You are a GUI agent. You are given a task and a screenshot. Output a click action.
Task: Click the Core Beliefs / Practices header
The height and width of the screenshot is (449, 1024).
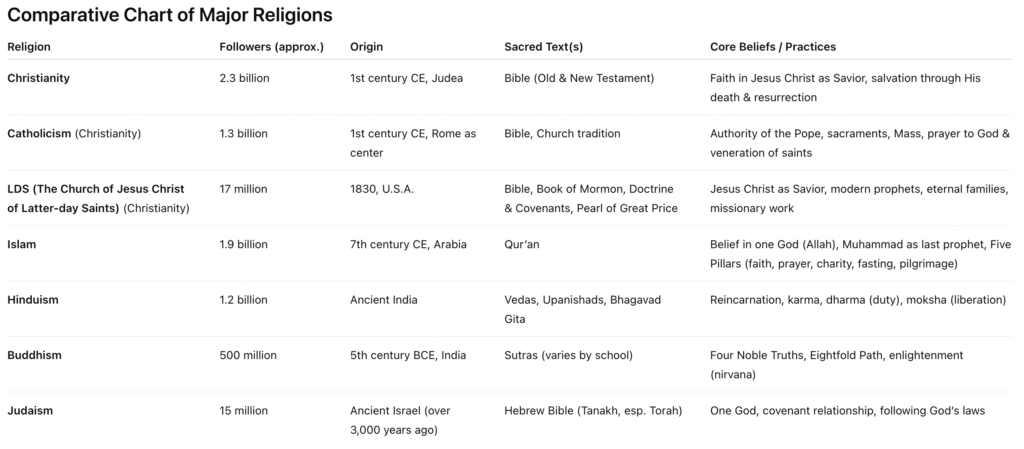pos(773,47)
